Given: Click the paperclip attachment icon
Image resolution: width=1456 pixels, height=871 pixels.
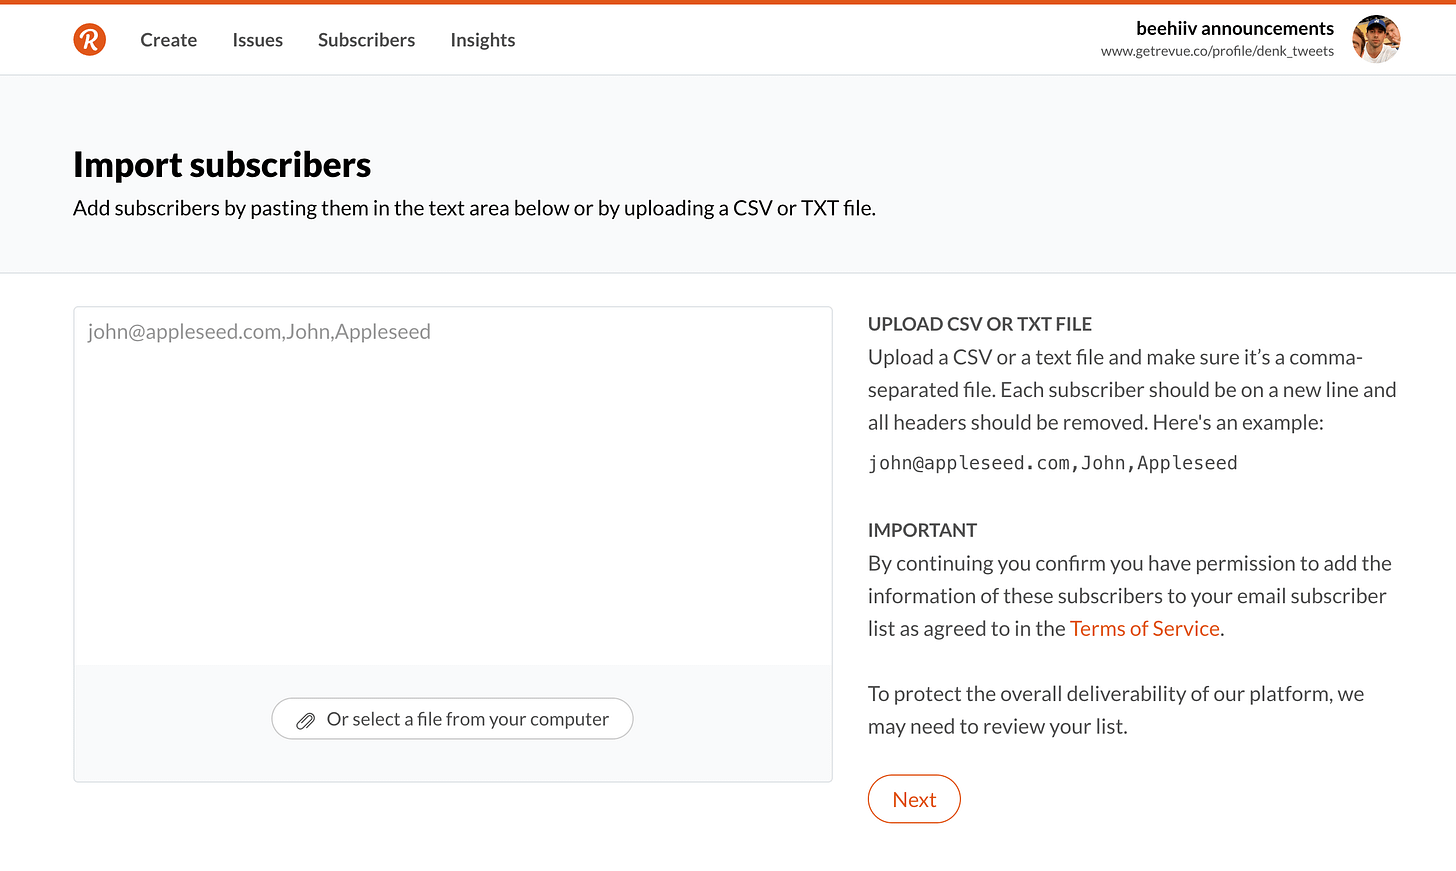Looking at the screenshot, I should (306, 720).
